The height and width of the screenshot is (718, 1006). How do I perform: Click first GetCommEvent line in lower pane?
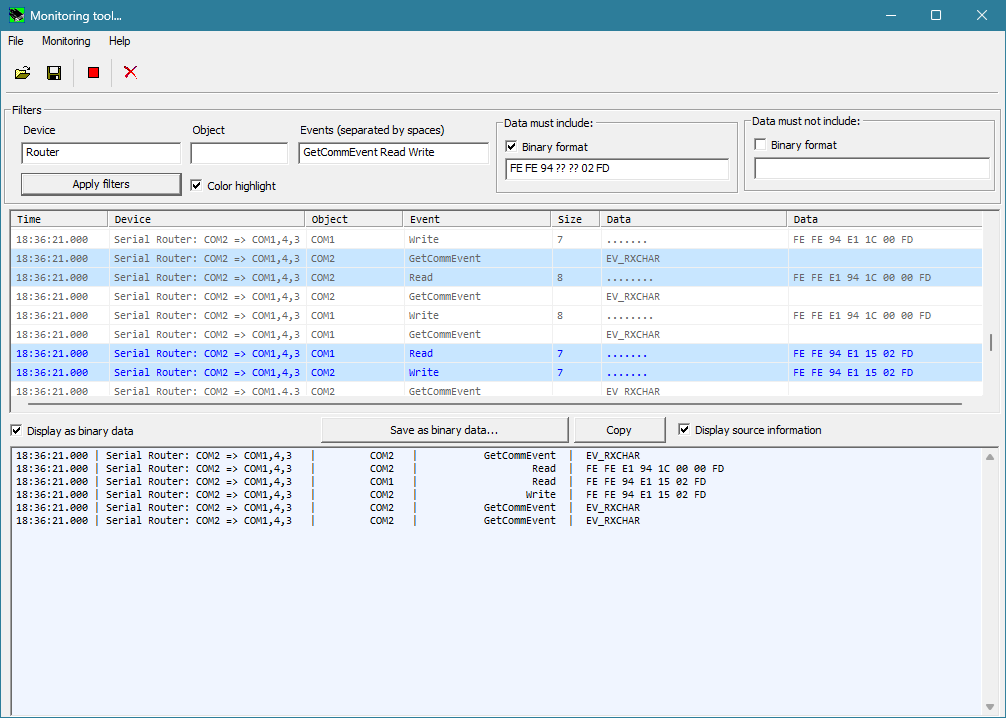pyautogui.click(x=328, y=456)
